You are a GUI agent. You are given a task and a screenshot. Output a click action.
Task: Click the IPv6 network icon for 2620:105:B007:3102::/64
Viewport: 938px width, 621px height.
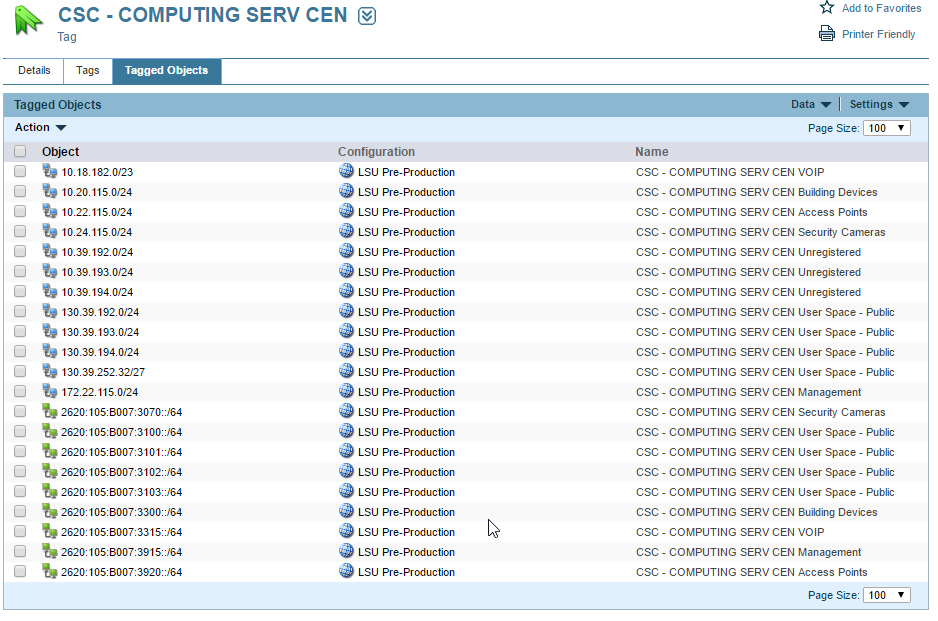(50, 471)
